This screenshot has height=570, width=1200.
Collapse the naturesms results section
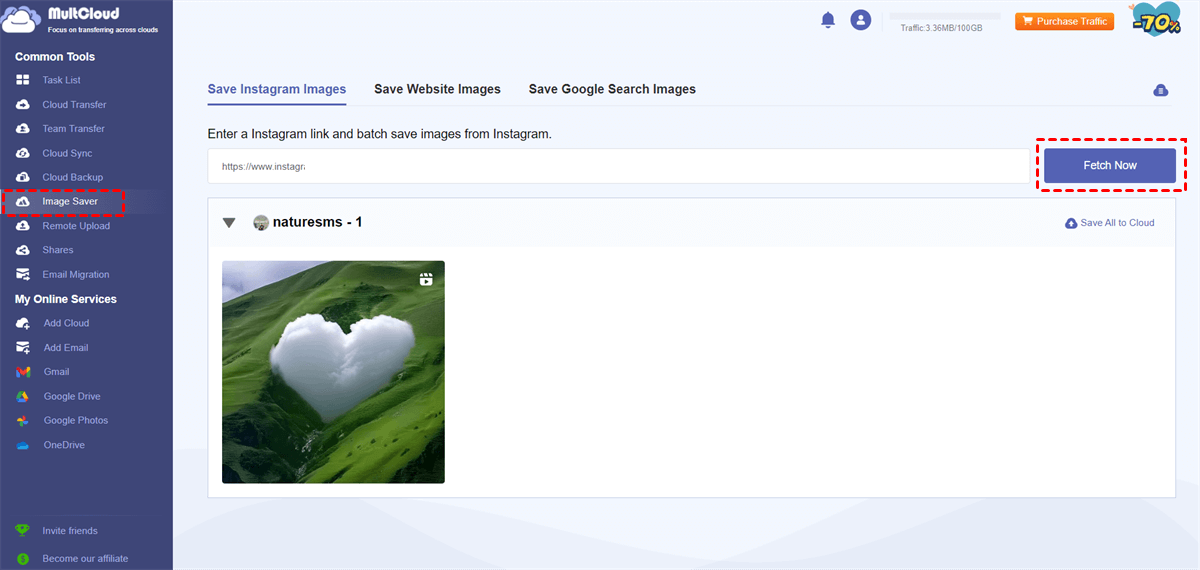tap(229, 223)
